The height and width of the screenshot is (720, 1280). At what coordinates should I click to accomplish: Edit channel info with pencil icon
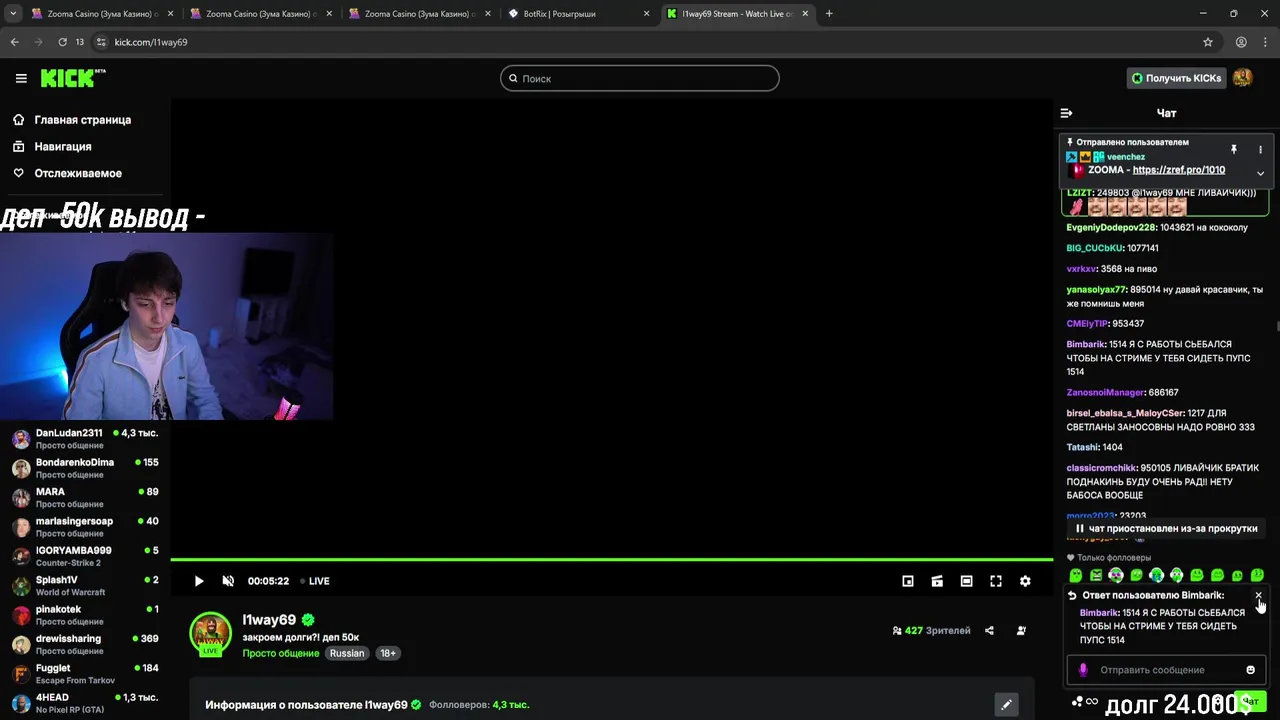[x=1006, y=705]
